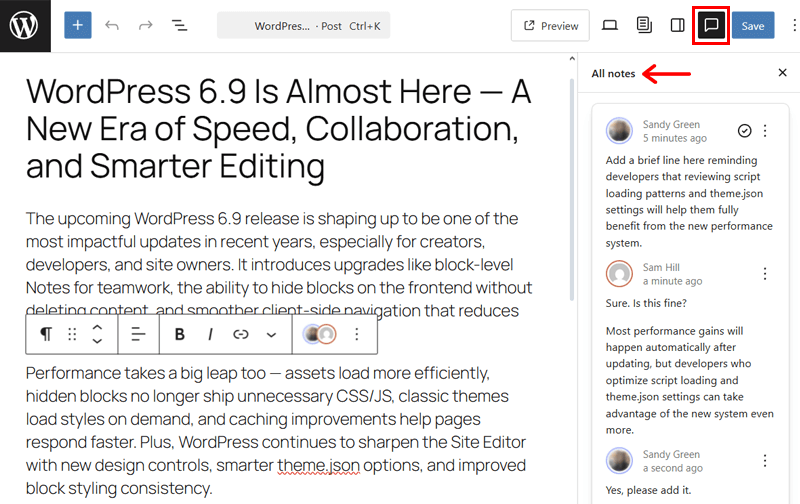
Task: Click the blue block inserter plus button
Action: (x=78, y=25)
